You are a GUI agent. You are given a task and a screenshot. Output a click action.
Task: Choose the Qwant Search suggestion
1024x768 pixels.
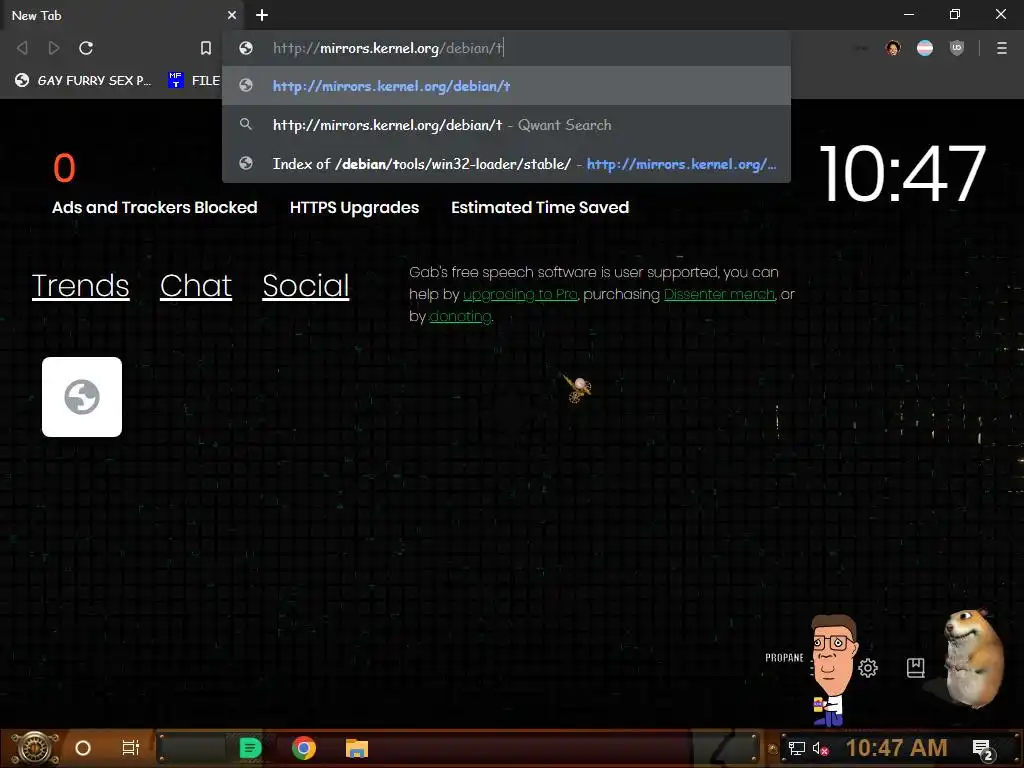(x=506, y=125)
